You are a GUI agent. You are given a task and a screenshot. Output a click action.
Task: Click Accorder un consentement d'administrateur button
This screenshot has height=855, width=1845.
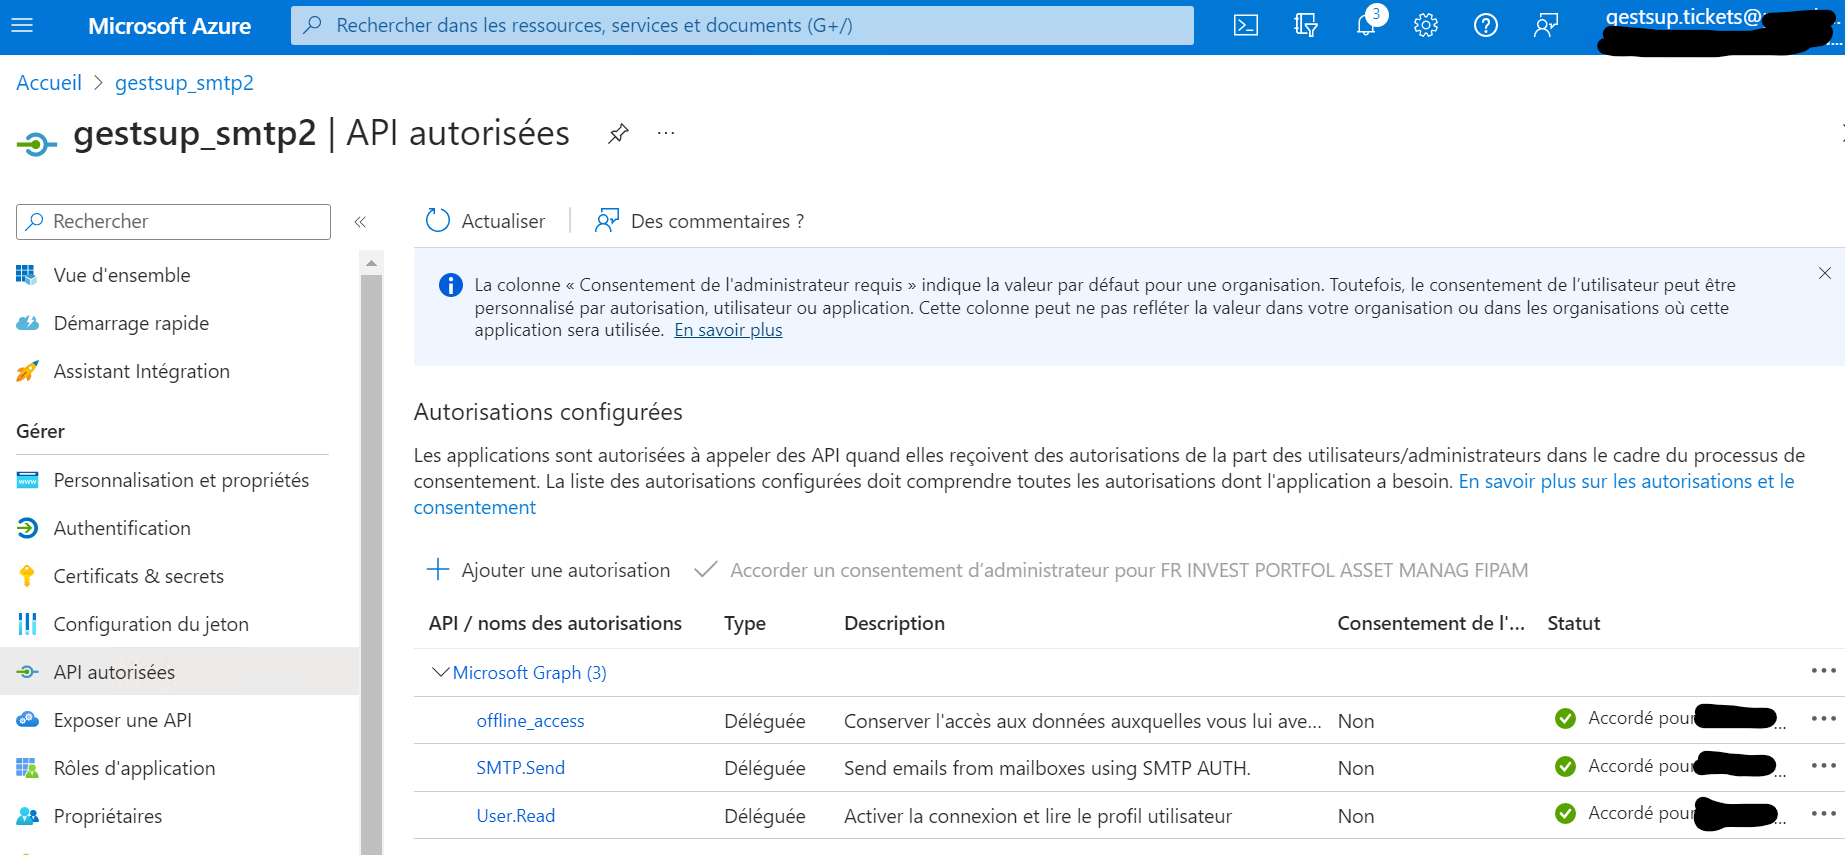[1111, 570]
